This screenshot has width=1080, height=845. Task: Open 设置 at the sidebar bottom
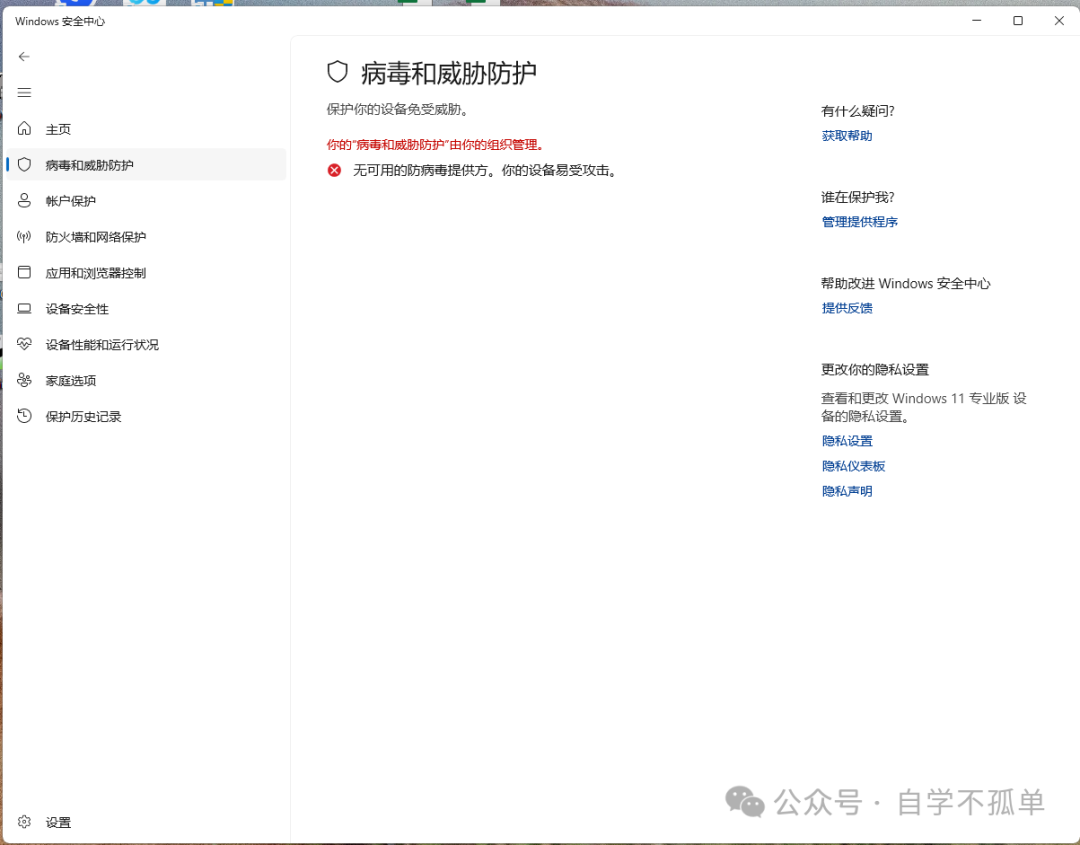click(146, 822)
